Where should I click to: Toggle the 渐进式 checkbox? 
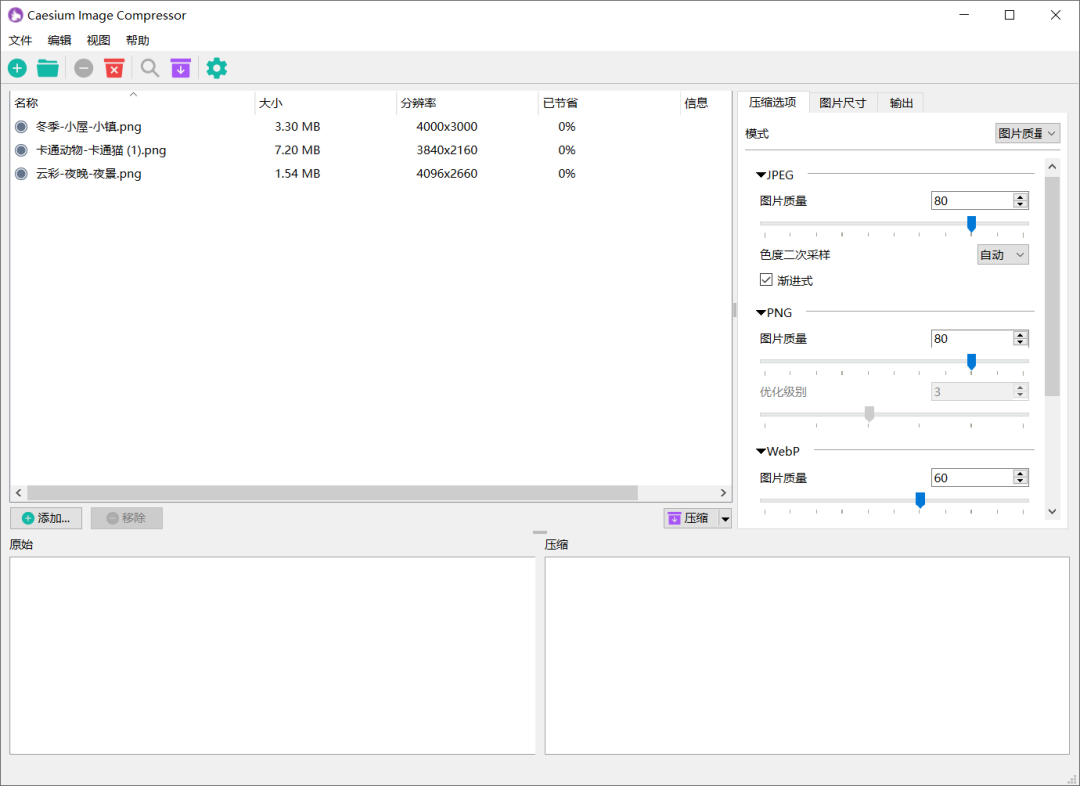(x=766, y=280)
